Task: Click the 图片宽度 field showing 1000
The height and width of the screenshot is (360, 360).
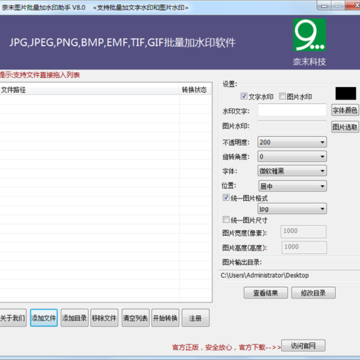Action: point(304,231)
